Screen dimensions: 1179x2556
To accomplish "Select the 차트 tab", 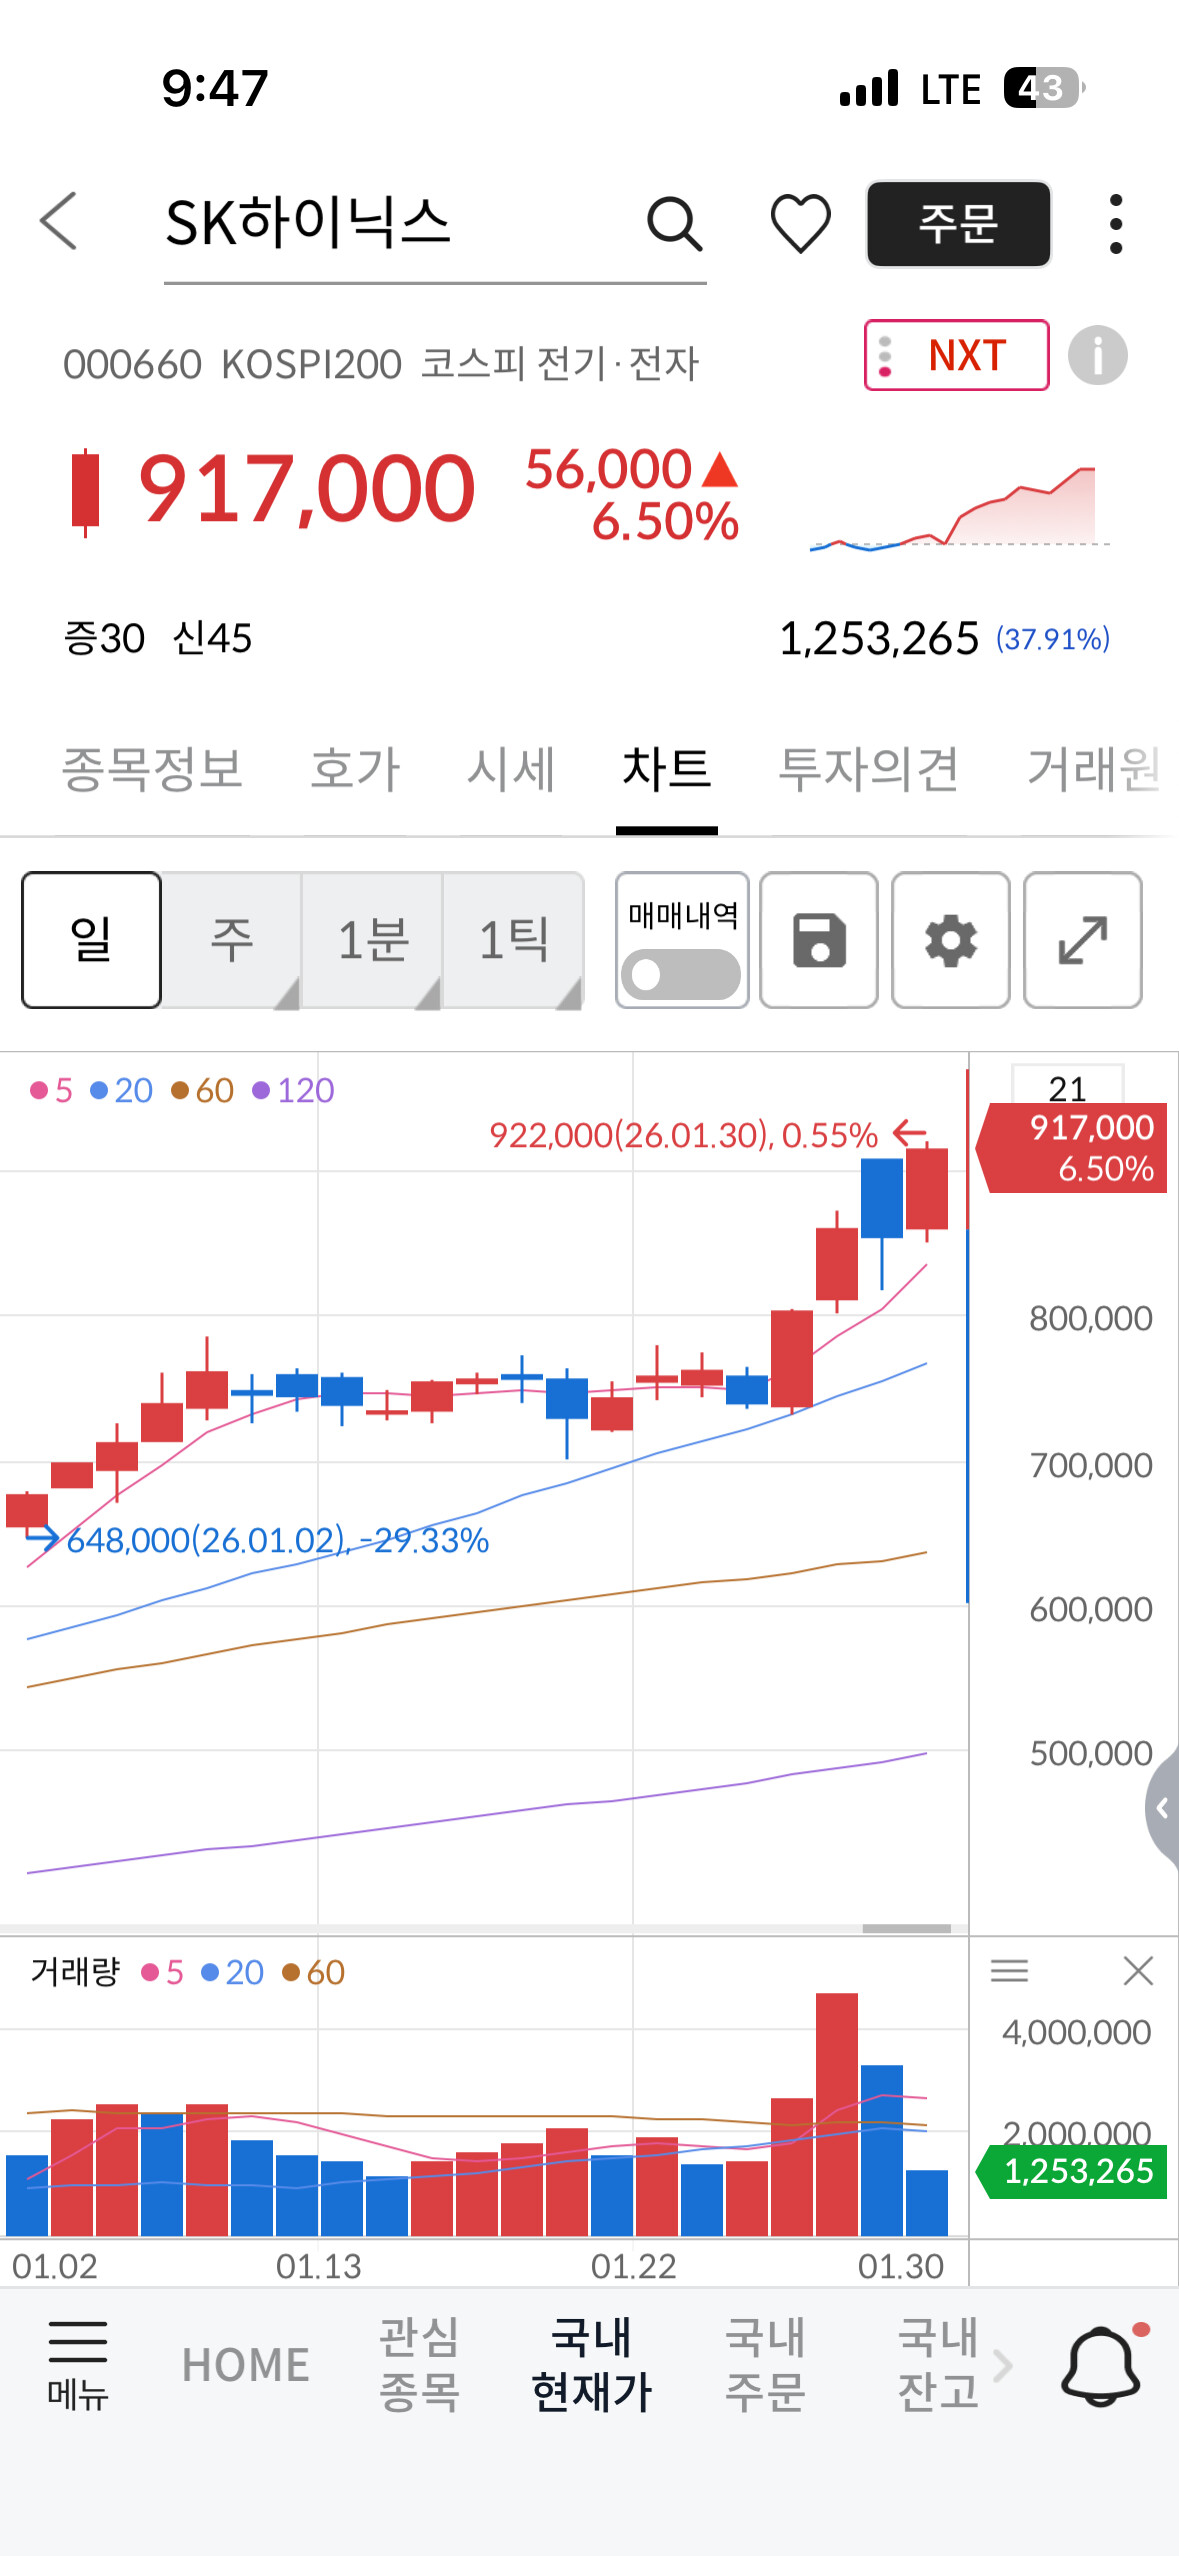I will 667,769.
